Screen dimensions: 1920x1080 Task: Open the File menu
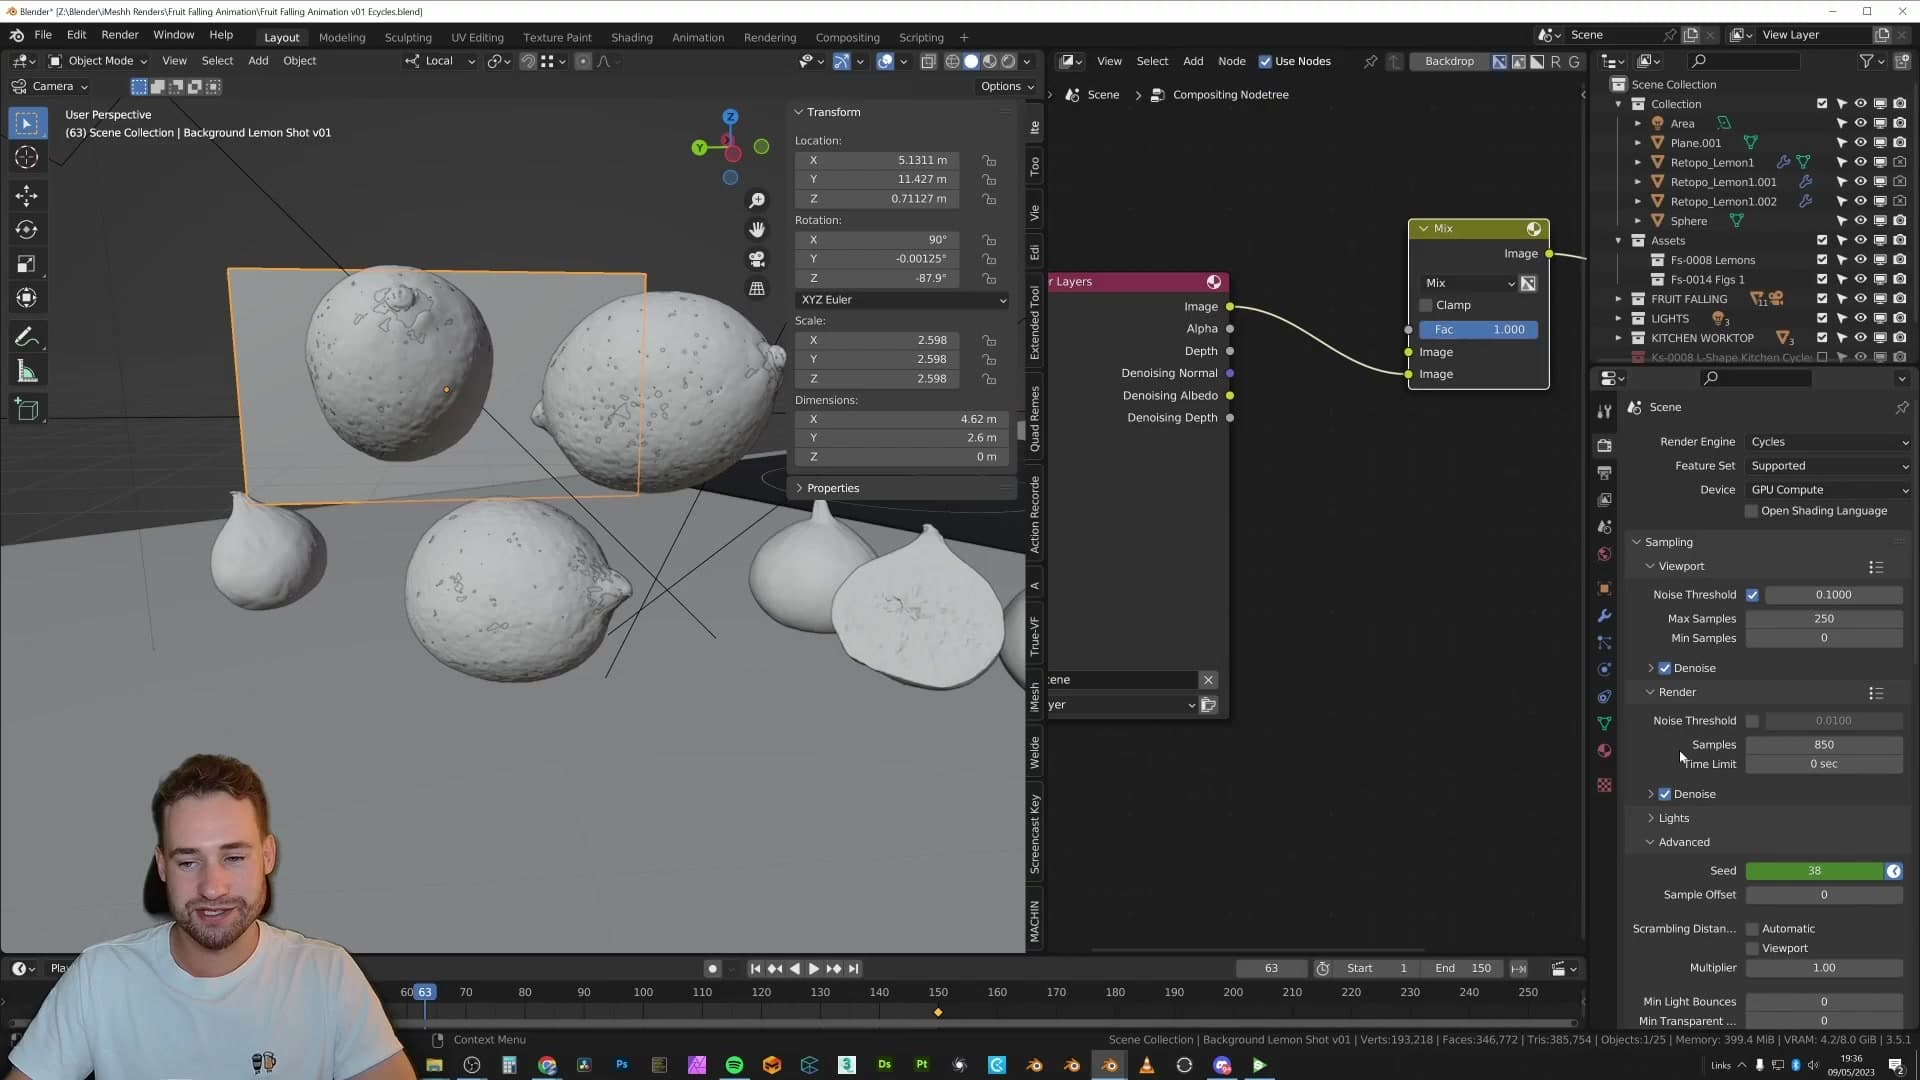coord(43,35)
